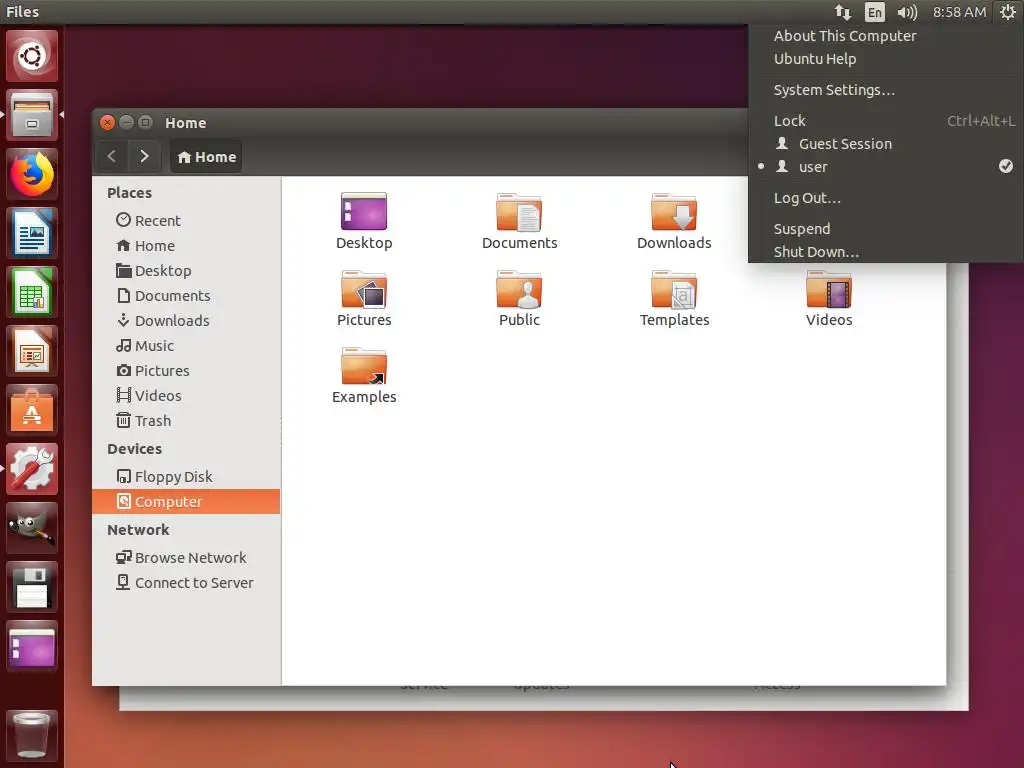The height and width of the screenshot is (768, 1024).
Task: Open Ubuntu Software Center in launcher
Action: point(32,410)
